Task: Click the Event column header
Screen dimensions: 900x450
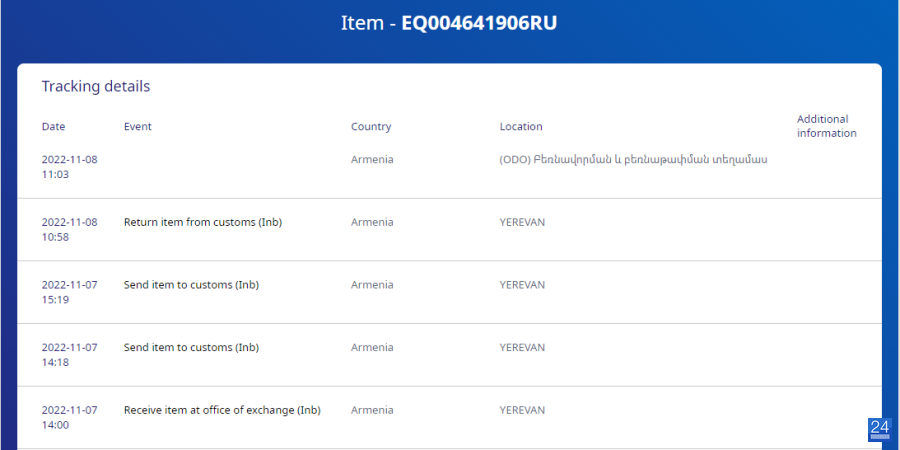Action: coord(138,126)
